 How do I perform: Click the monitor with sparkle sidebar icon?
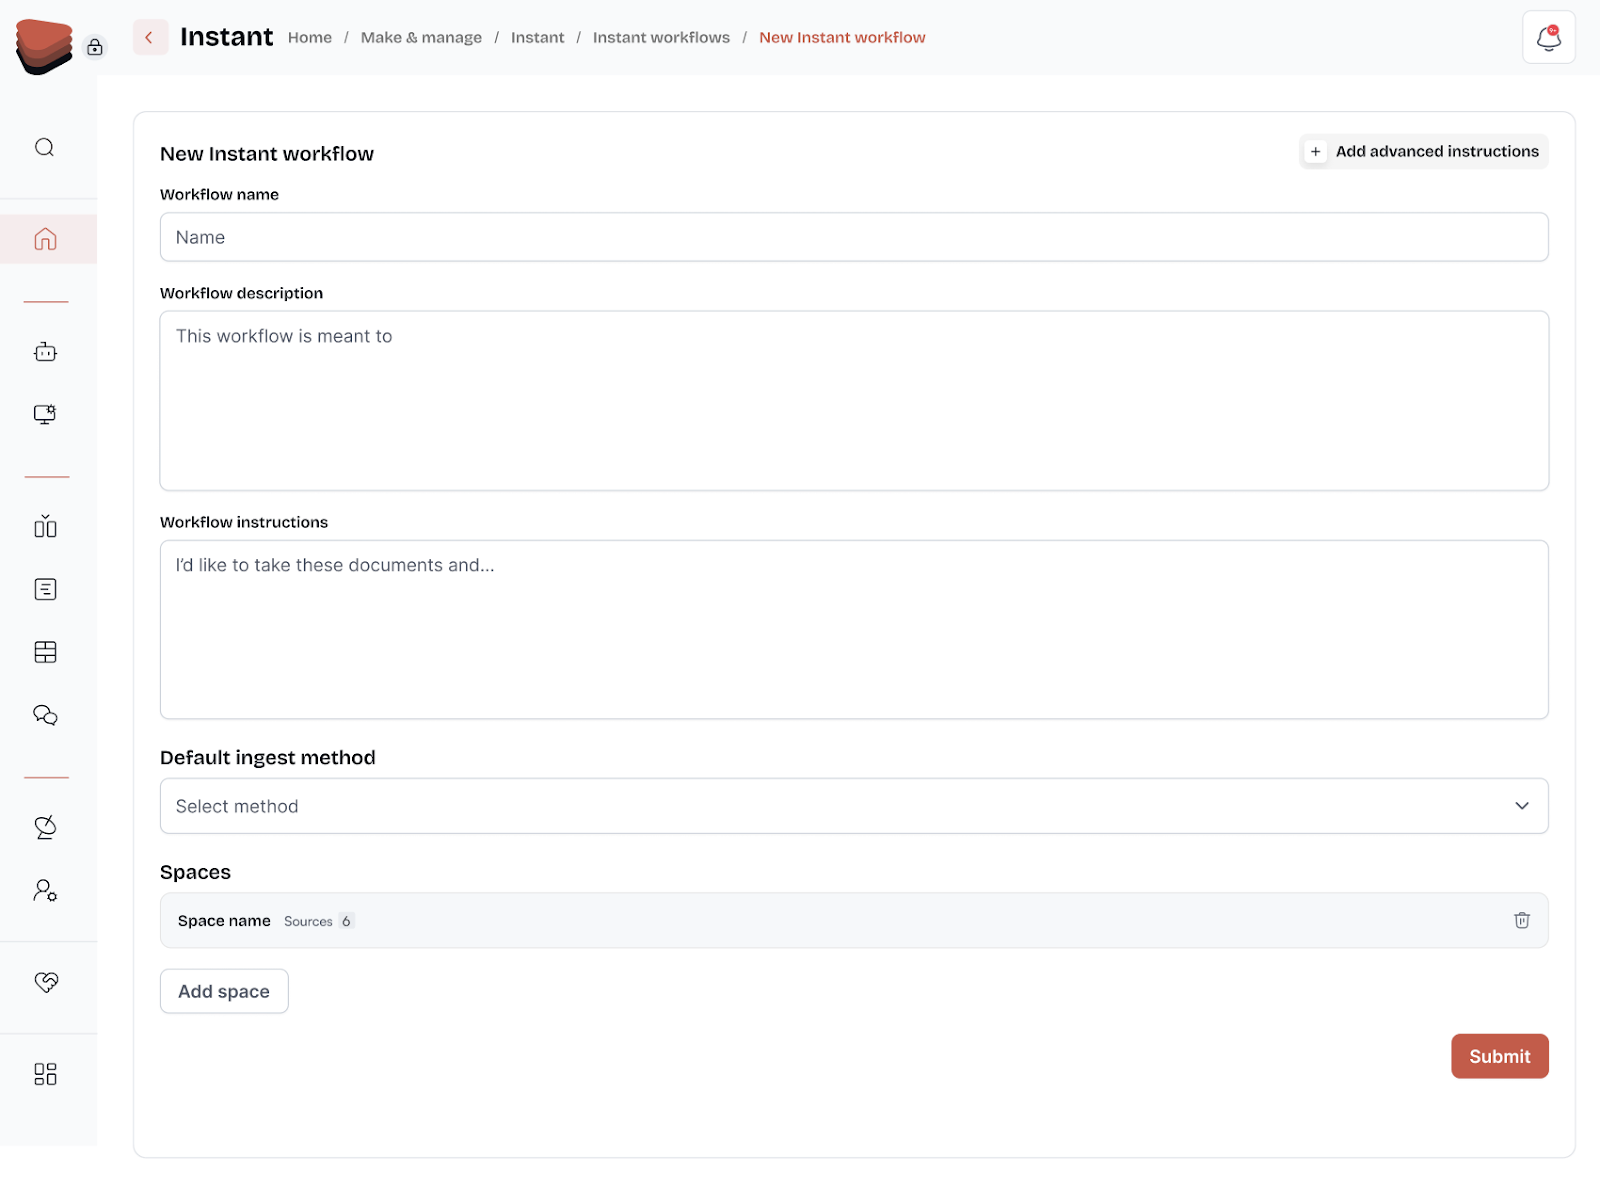point(44,413)
